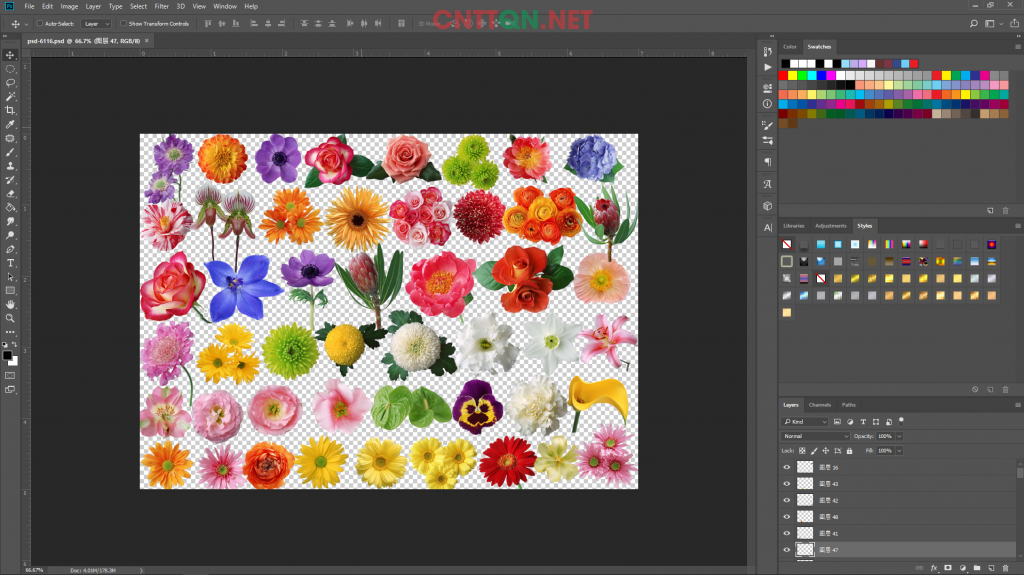Open the Image menu
The width and height of the screenshot is (1024, 575).
click(69, 7)
